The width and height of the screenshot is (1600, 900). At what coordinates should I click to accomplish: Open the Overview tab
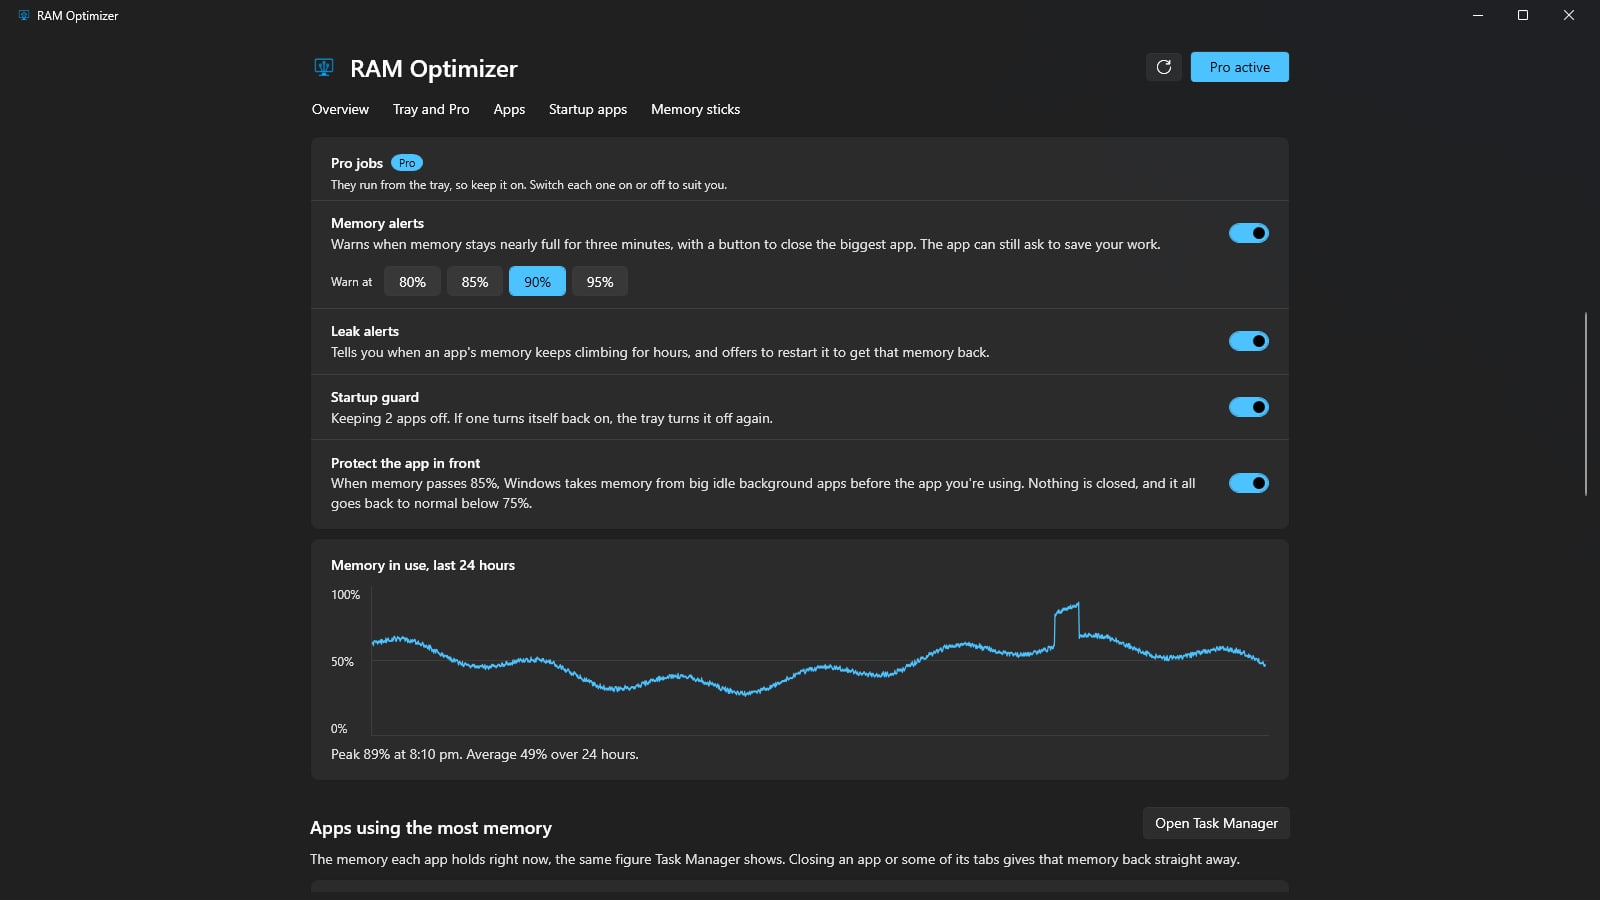[x=340, y=109]
